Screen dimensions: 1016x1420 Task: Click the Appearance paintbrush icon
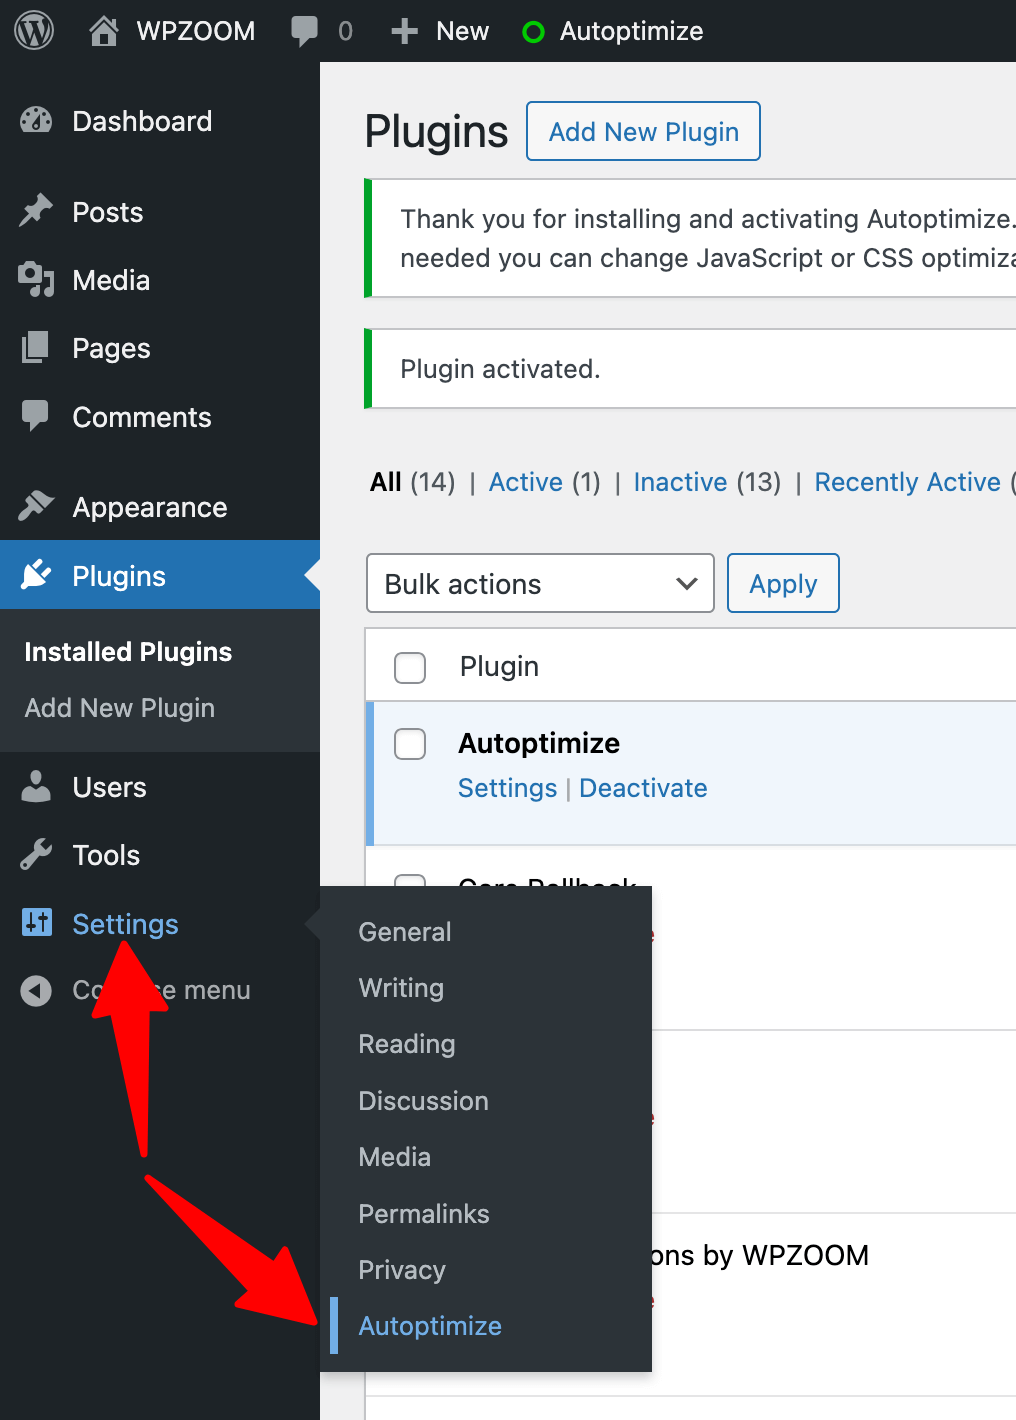tap(36, 506)
